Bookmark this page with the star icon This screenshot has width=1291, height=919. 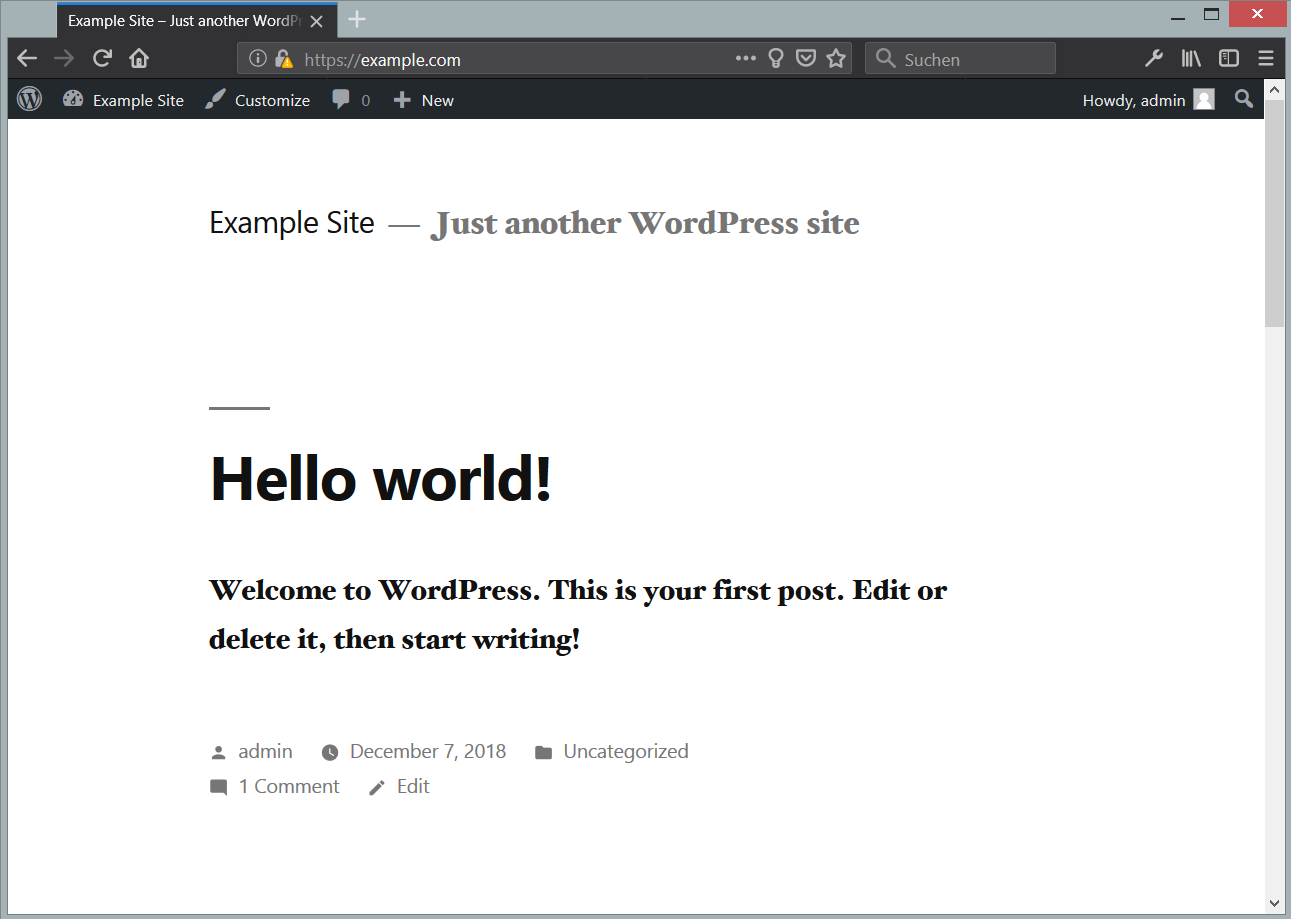836,59
